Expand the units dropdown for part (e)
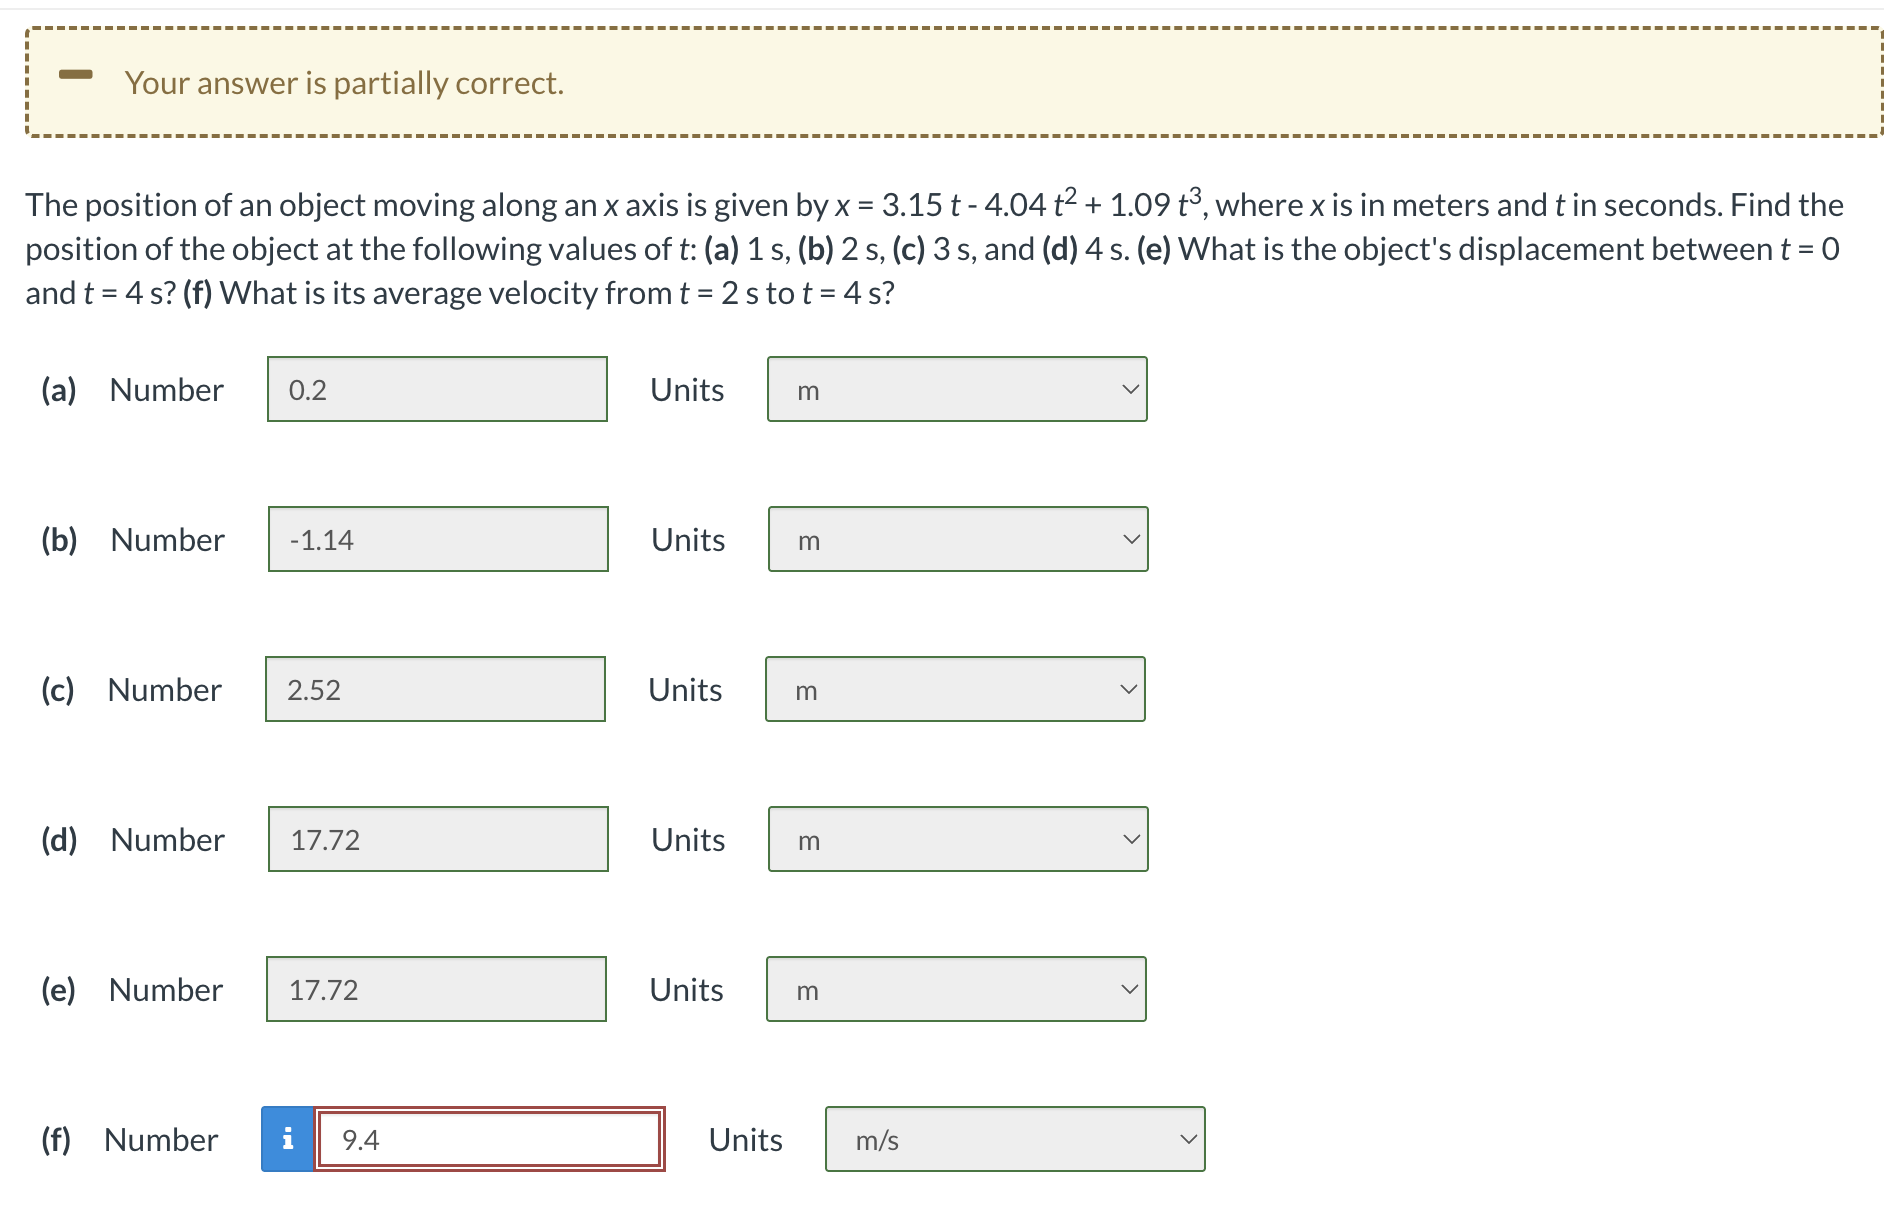The width and height of the screenshot is (1884, 1220). pyautogui.click(x=955, y=989)
